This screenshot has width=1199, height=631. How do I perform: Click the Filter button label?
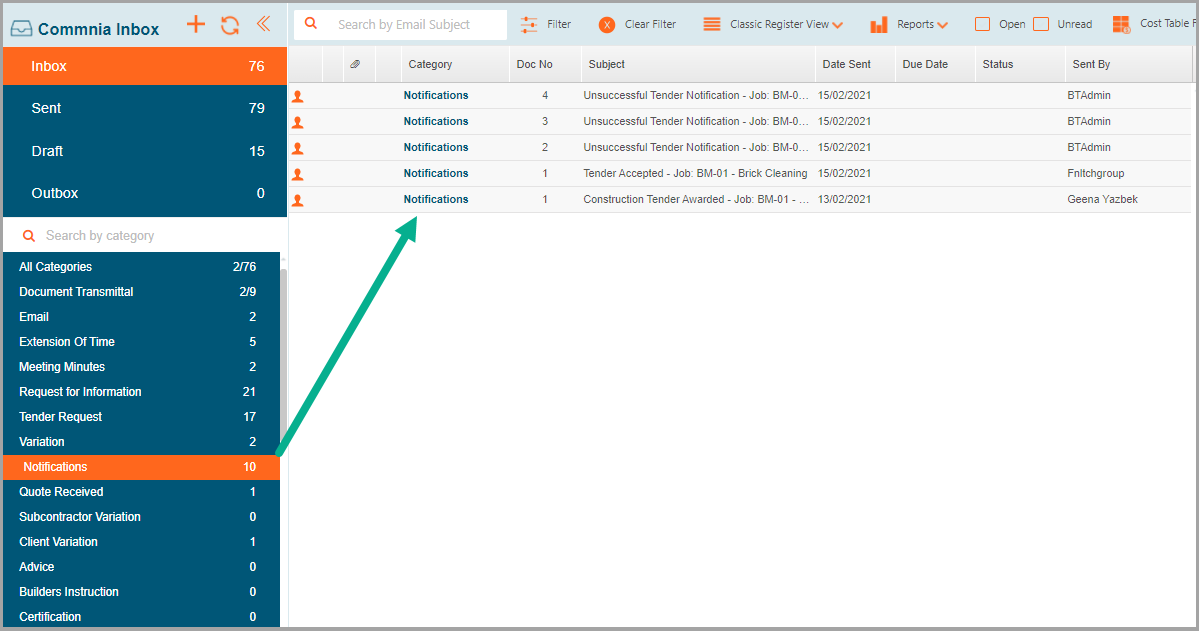(559, 24)
